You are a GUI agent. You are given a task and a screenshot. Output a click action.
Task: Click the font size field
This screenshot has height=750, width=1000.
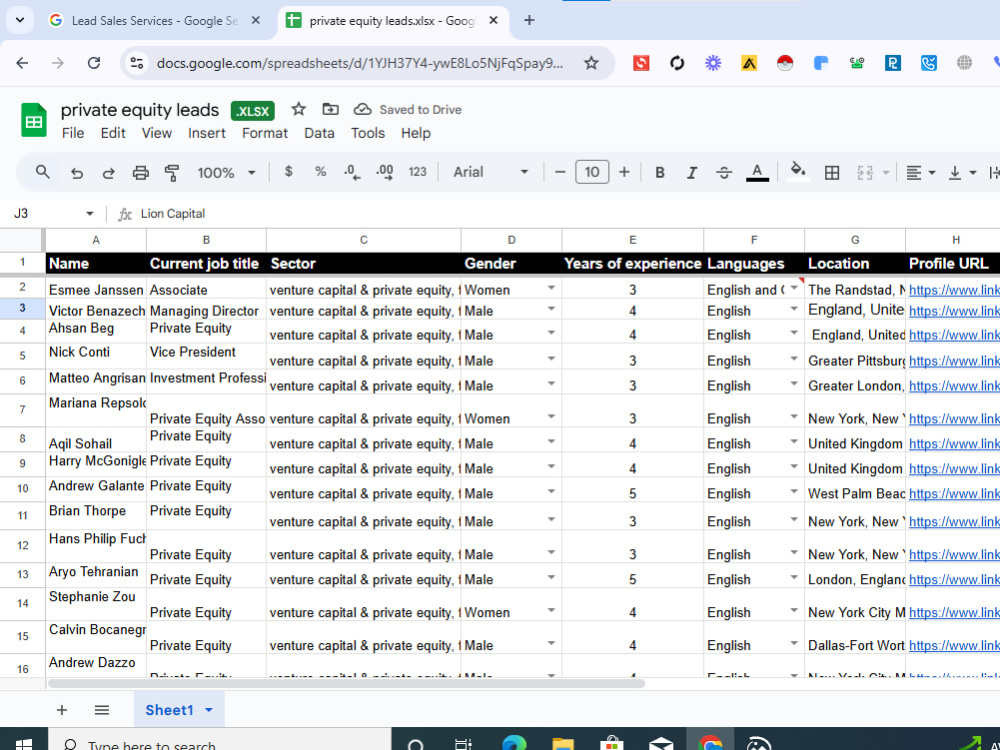tap(592, 172)
